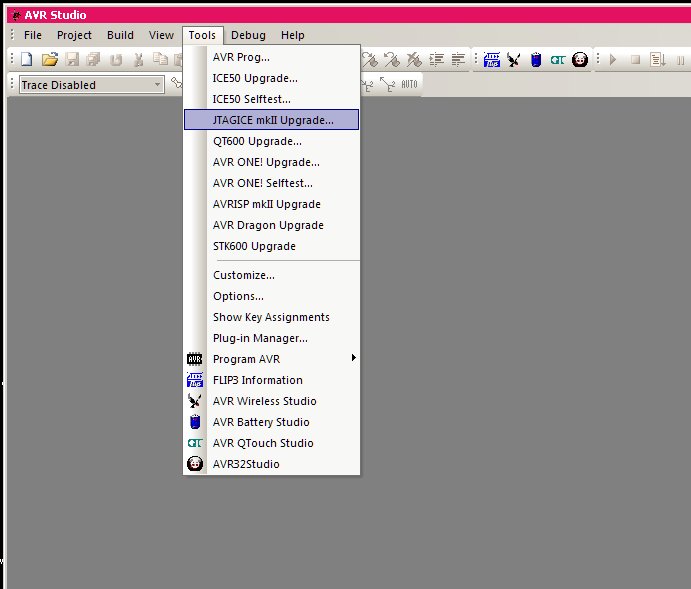Click the Run debug play icon

pos(613,59)
